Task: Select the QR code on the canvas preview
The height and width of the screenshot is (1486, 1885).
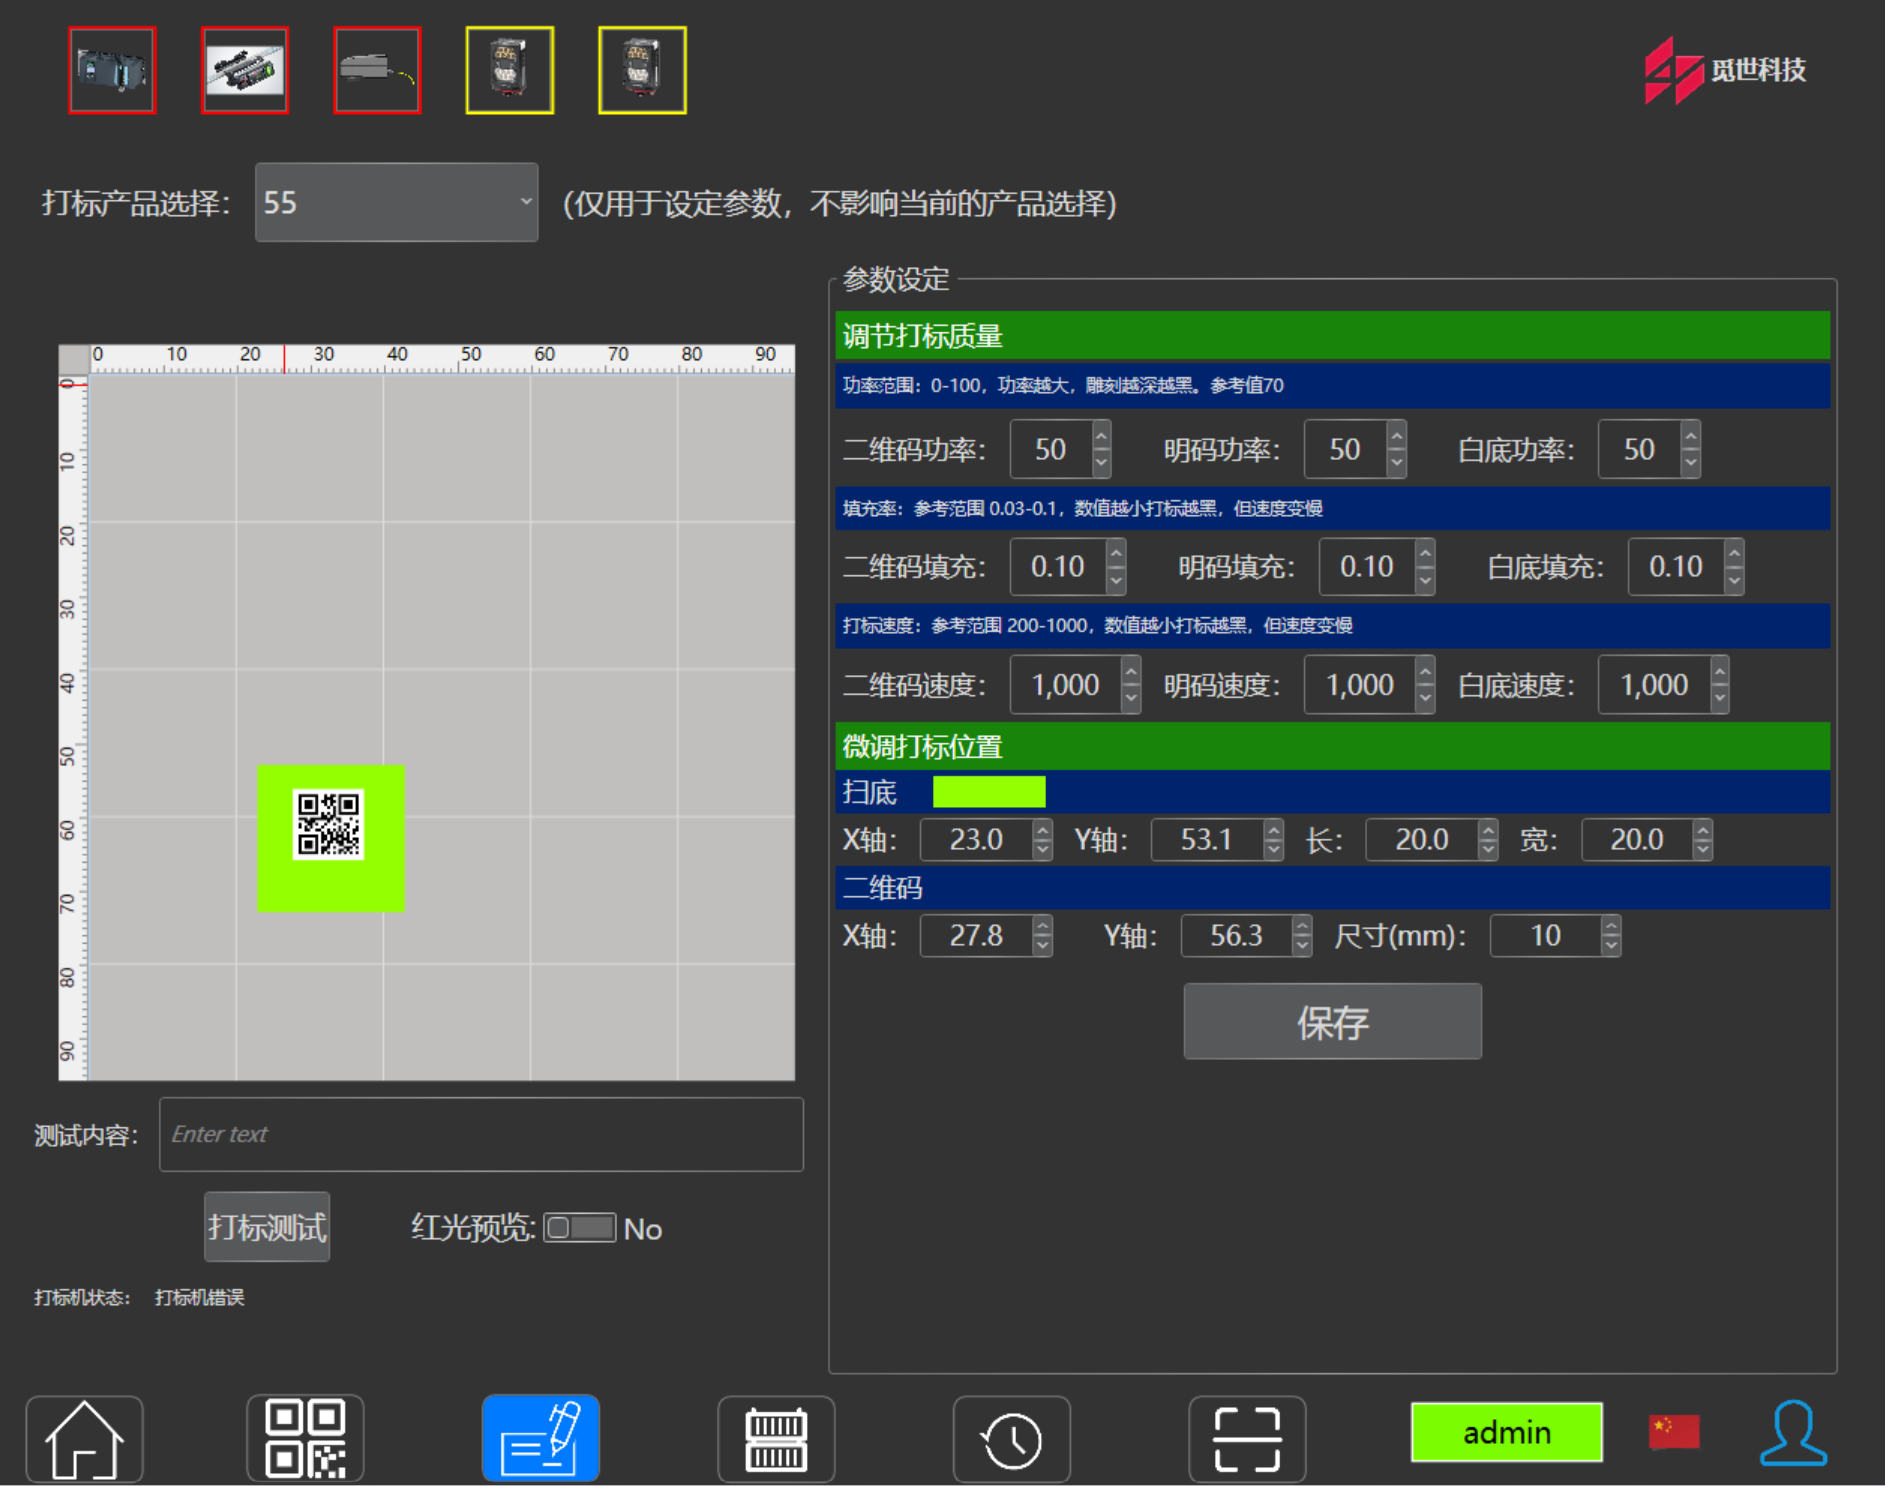Action: click(x=328, y=825)
